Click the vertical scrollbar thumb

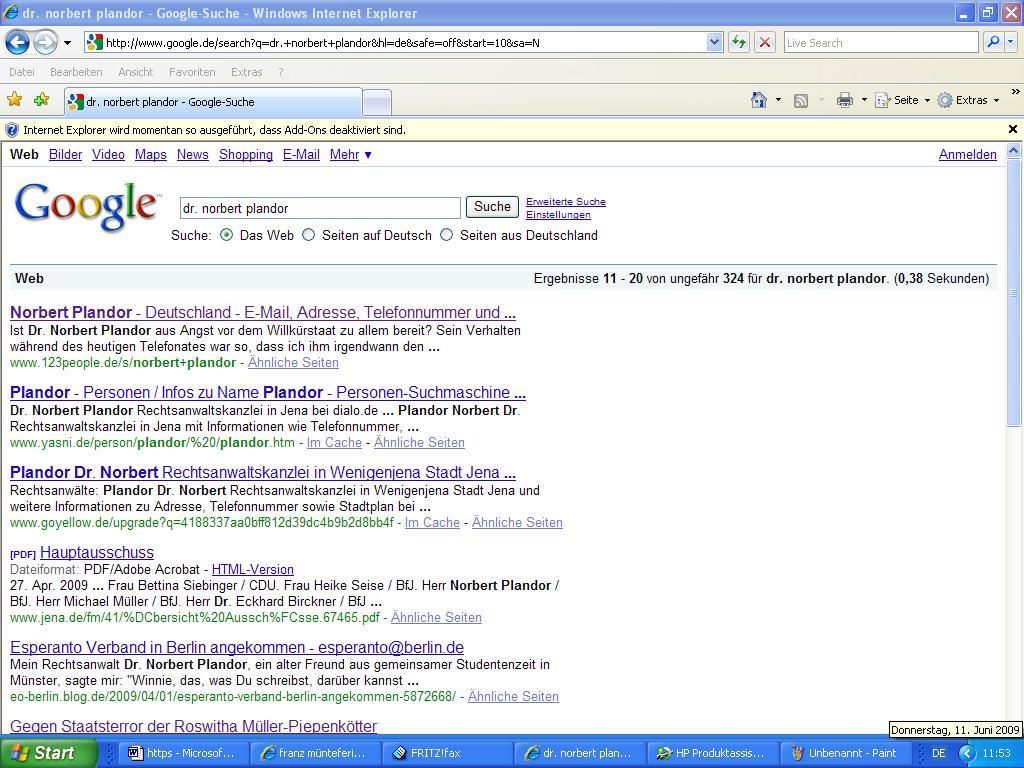click(x=1014, y=294)
